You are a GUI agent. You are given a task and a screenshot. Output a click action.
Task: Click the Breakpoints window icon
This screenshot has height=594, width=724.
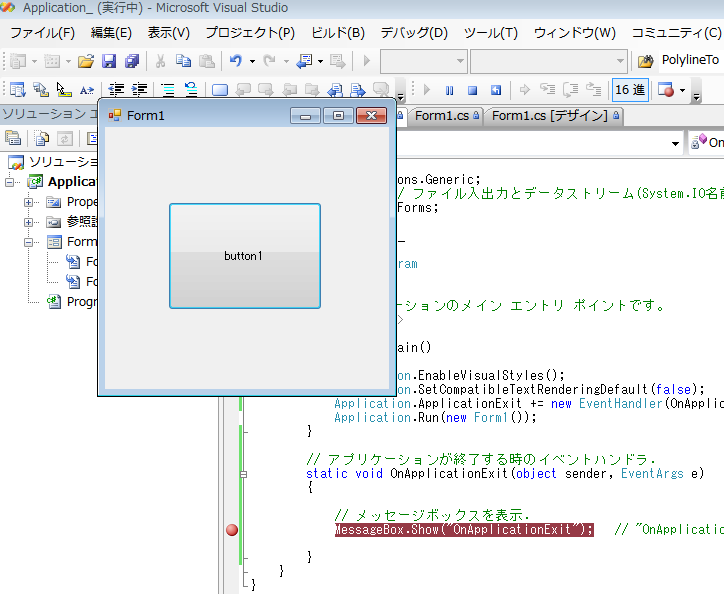click(665, 90)
